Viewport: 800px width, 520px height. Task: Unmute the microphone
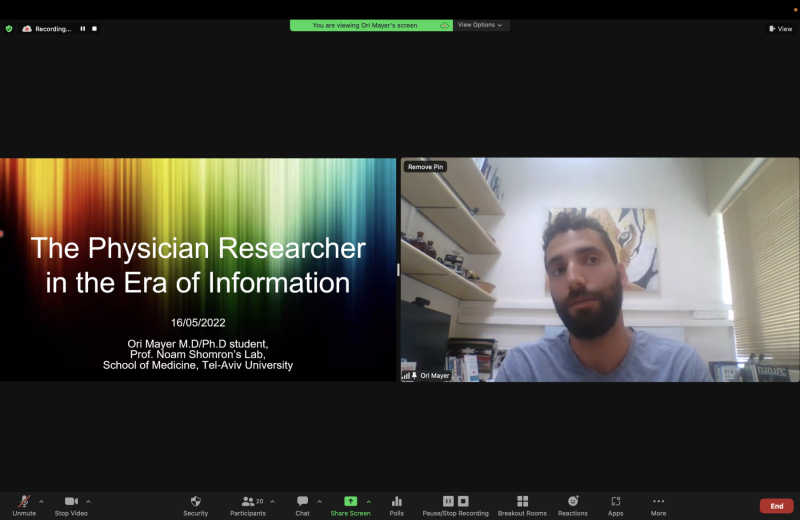24,505
